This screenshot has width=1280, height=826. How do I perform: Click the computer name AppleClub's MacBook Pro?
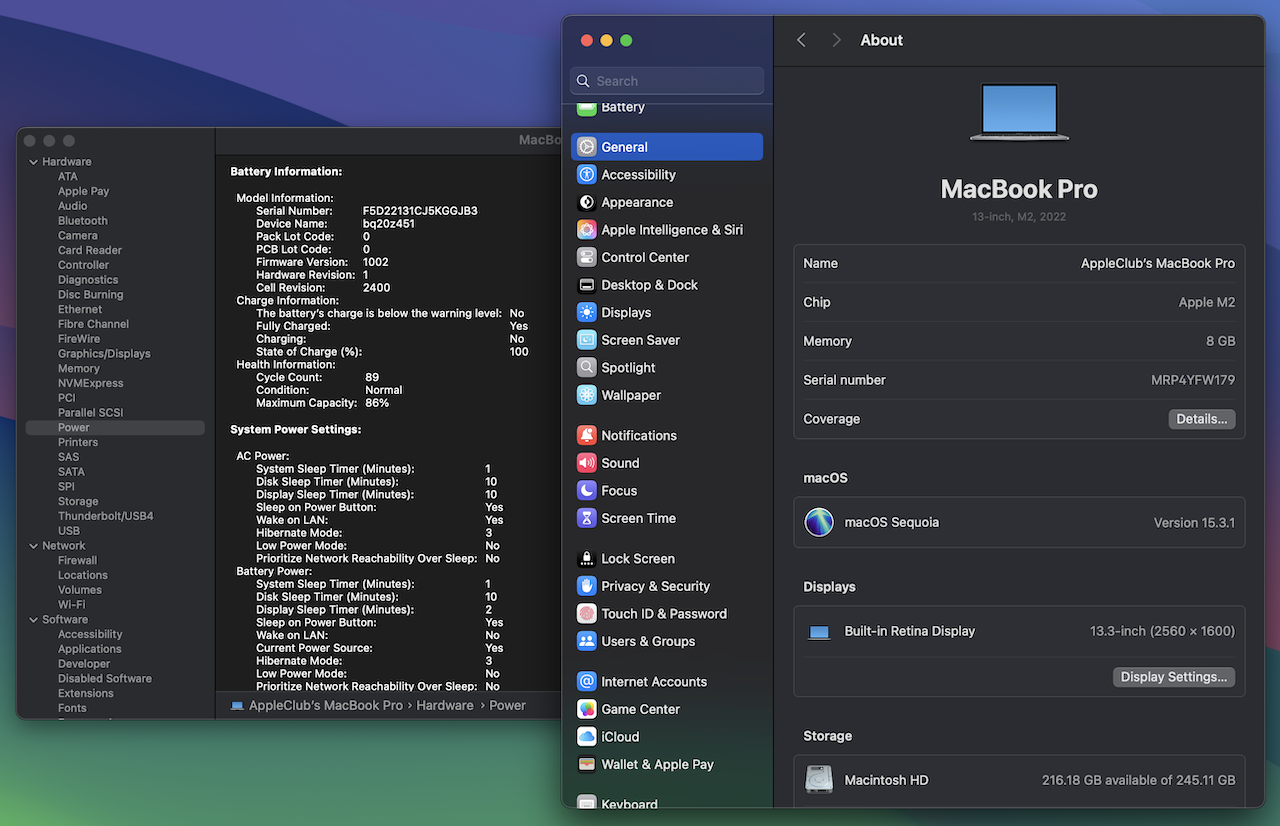coord(1158,264)
